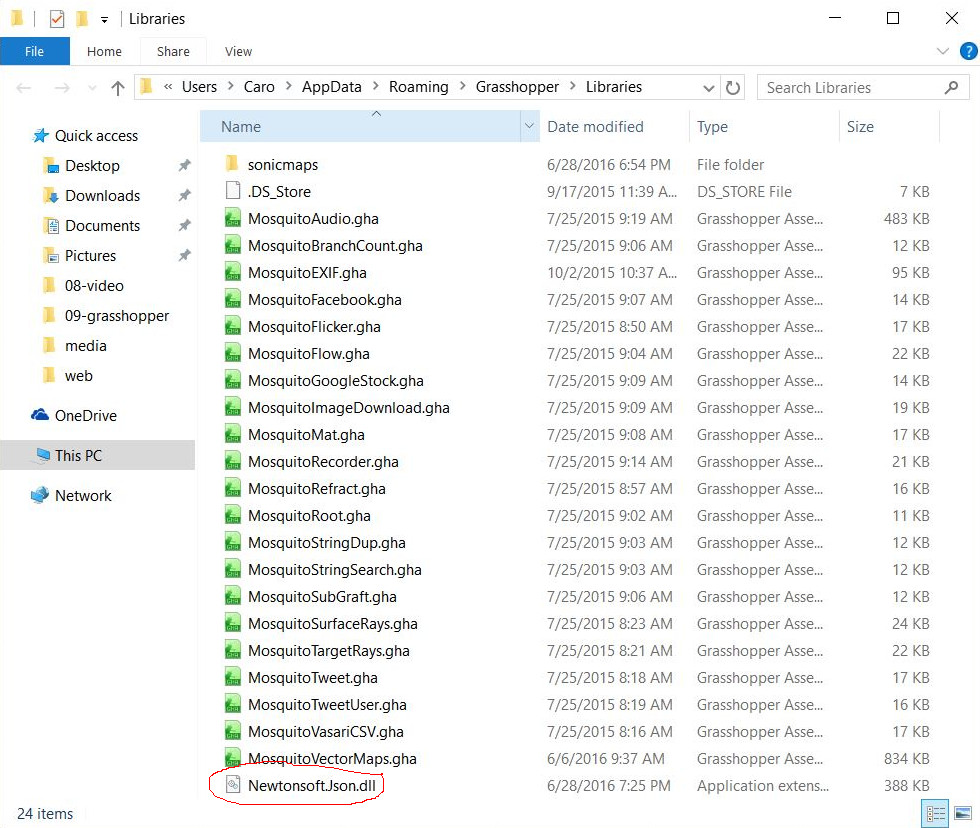This screenshot has width=980, height=828.
Task: Switch to the Home ribbon tab
Action: point(104,51)
